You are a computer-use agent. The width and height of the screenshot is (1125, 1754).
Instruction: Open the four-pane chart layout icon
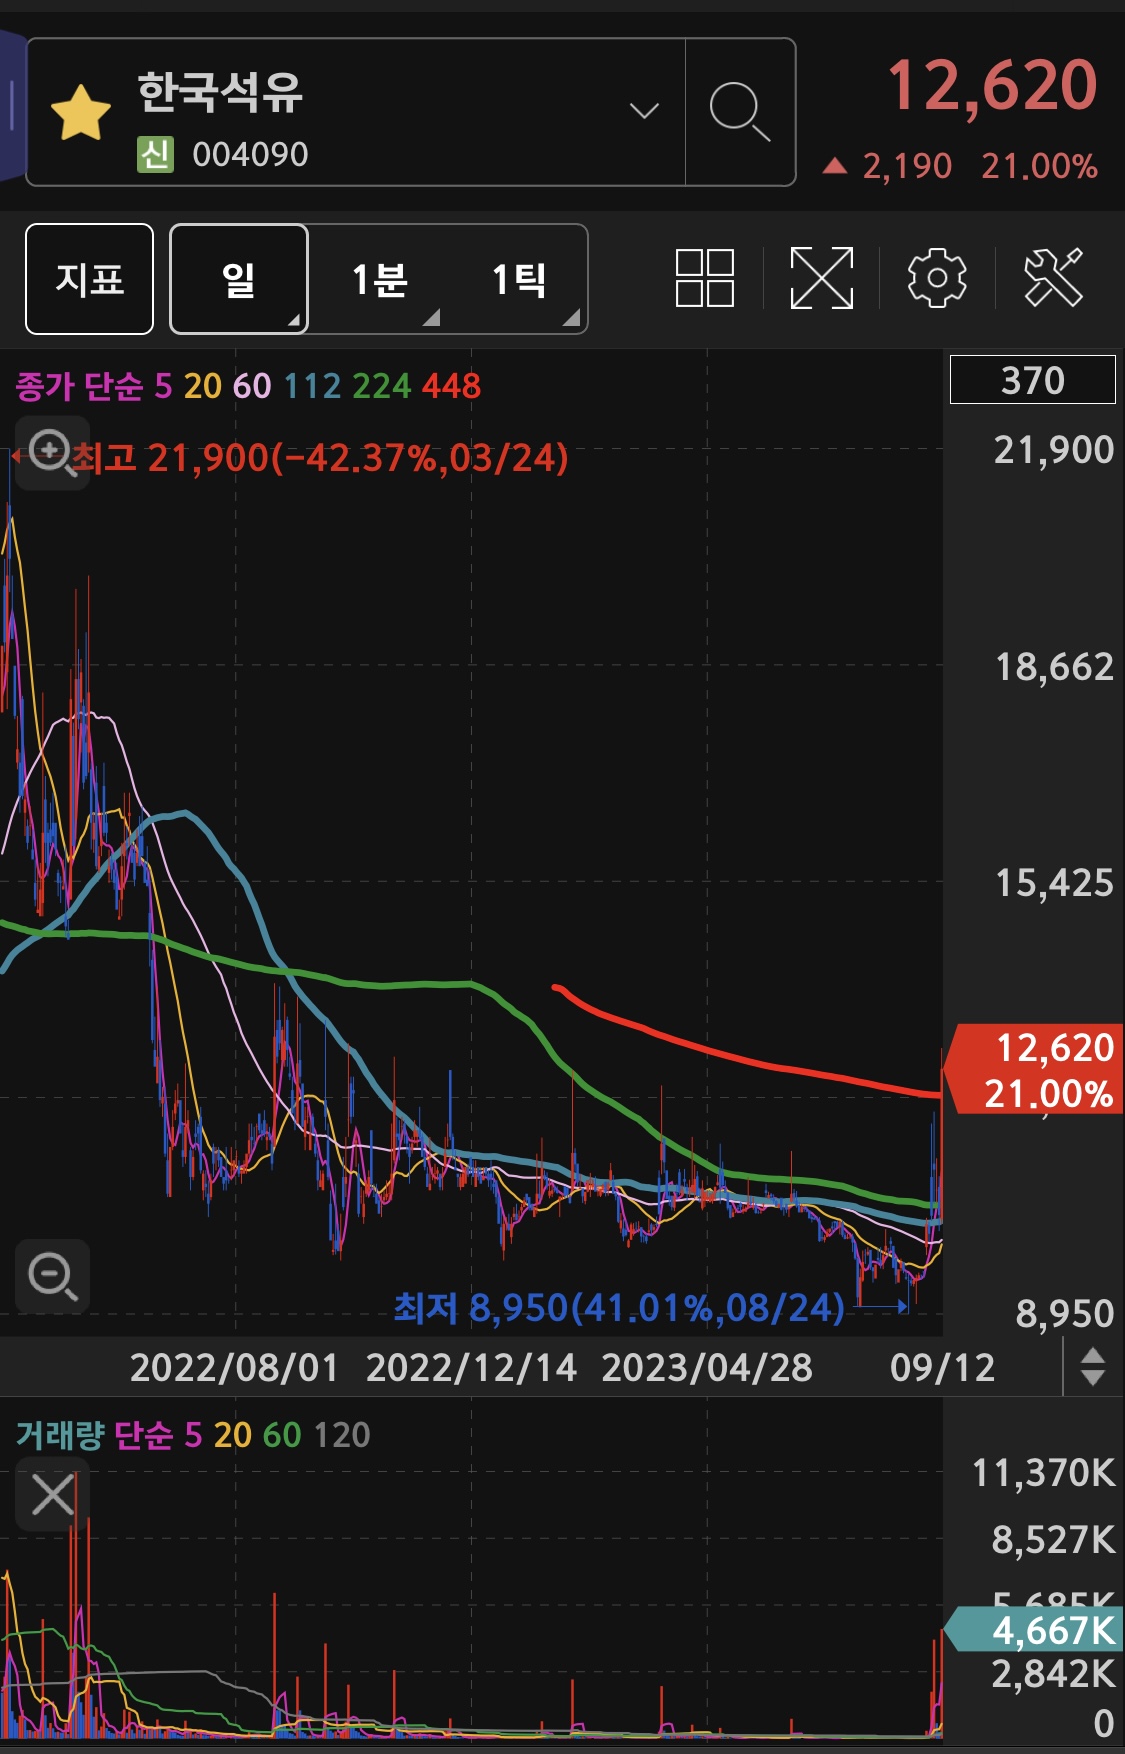(x=705, y=277)
